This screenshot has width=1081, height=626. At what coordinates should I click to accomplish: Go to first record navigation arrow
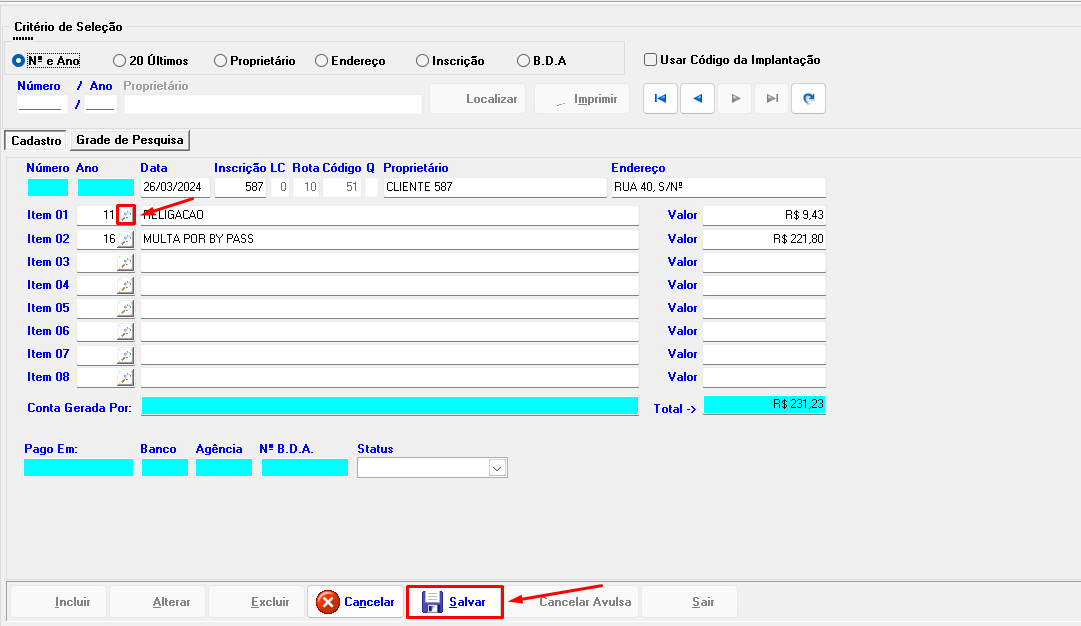pyautogui.click(x=660, y=99)
